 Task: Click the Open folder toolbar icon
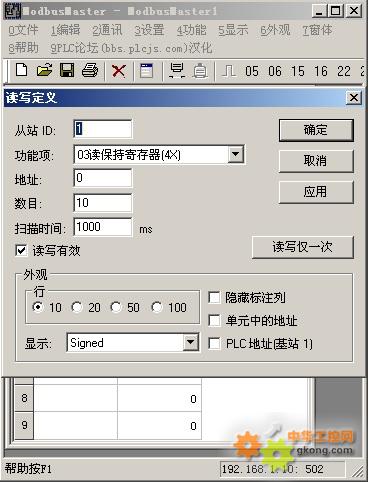[44, 70]
